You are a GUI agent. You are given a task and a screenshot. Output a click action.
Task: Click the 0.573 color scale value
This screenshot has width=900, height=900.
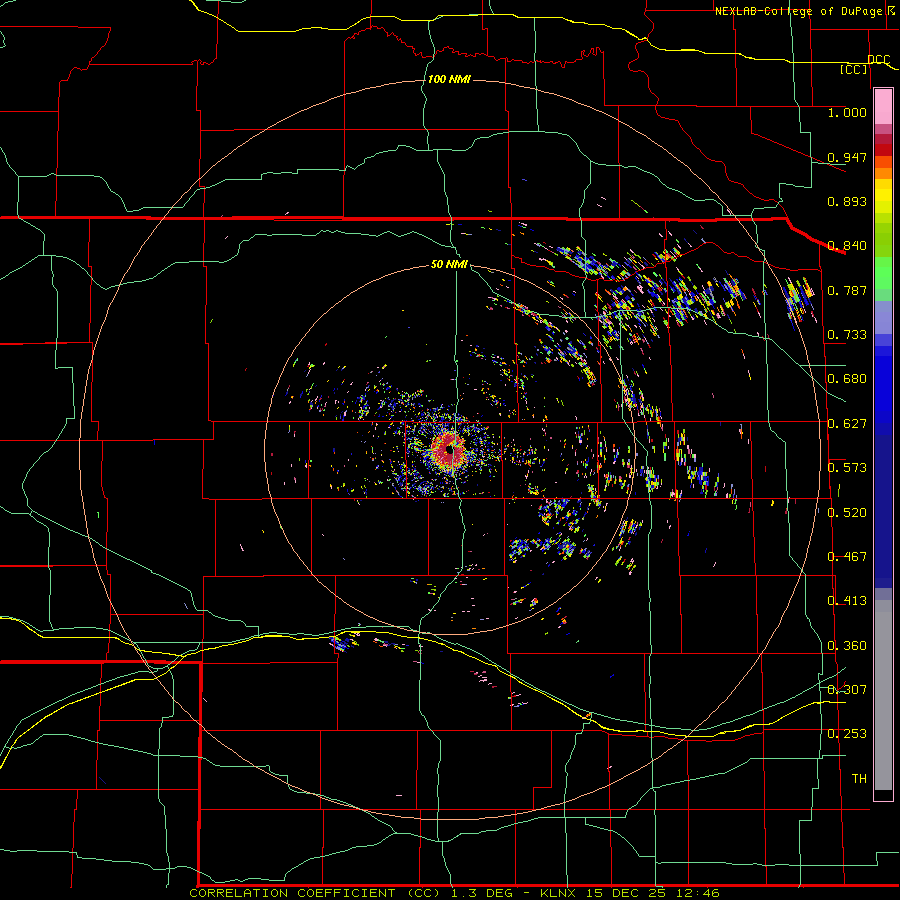[847, 468]
